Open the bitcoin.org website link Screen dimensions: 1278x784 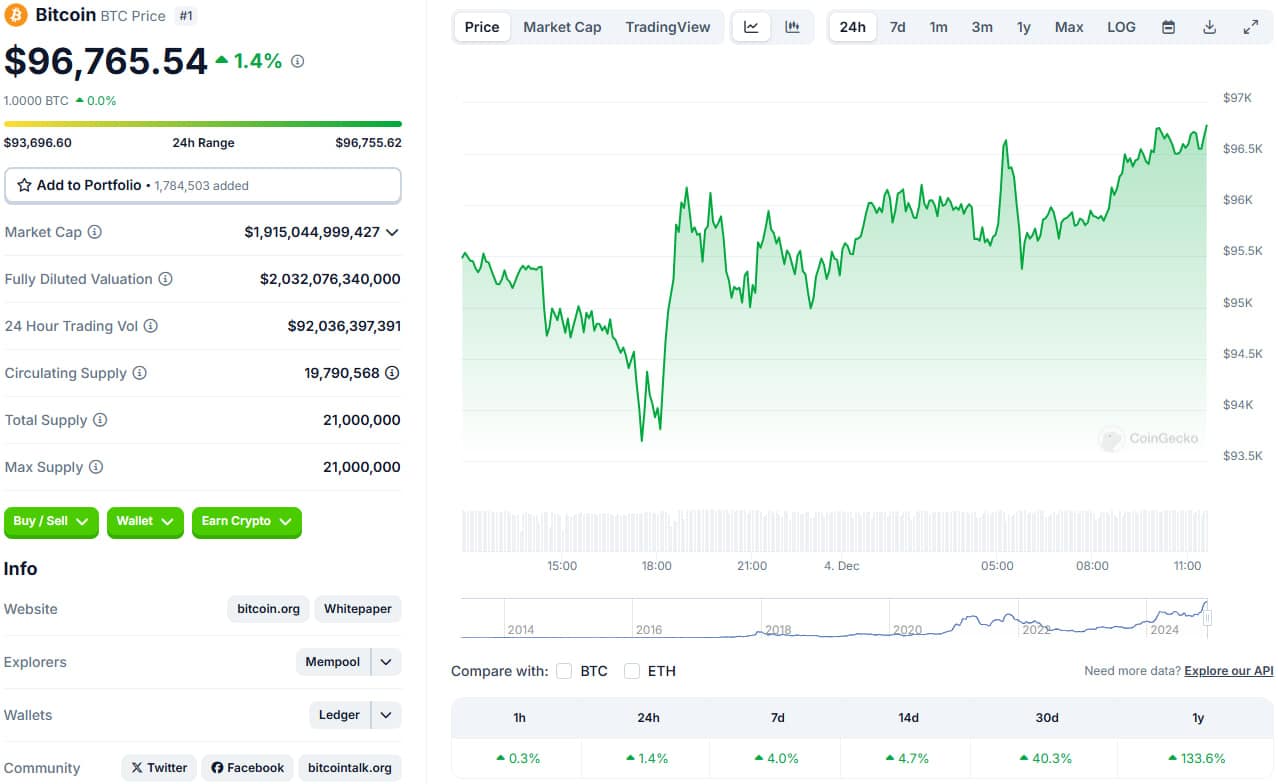pos(269,609)
